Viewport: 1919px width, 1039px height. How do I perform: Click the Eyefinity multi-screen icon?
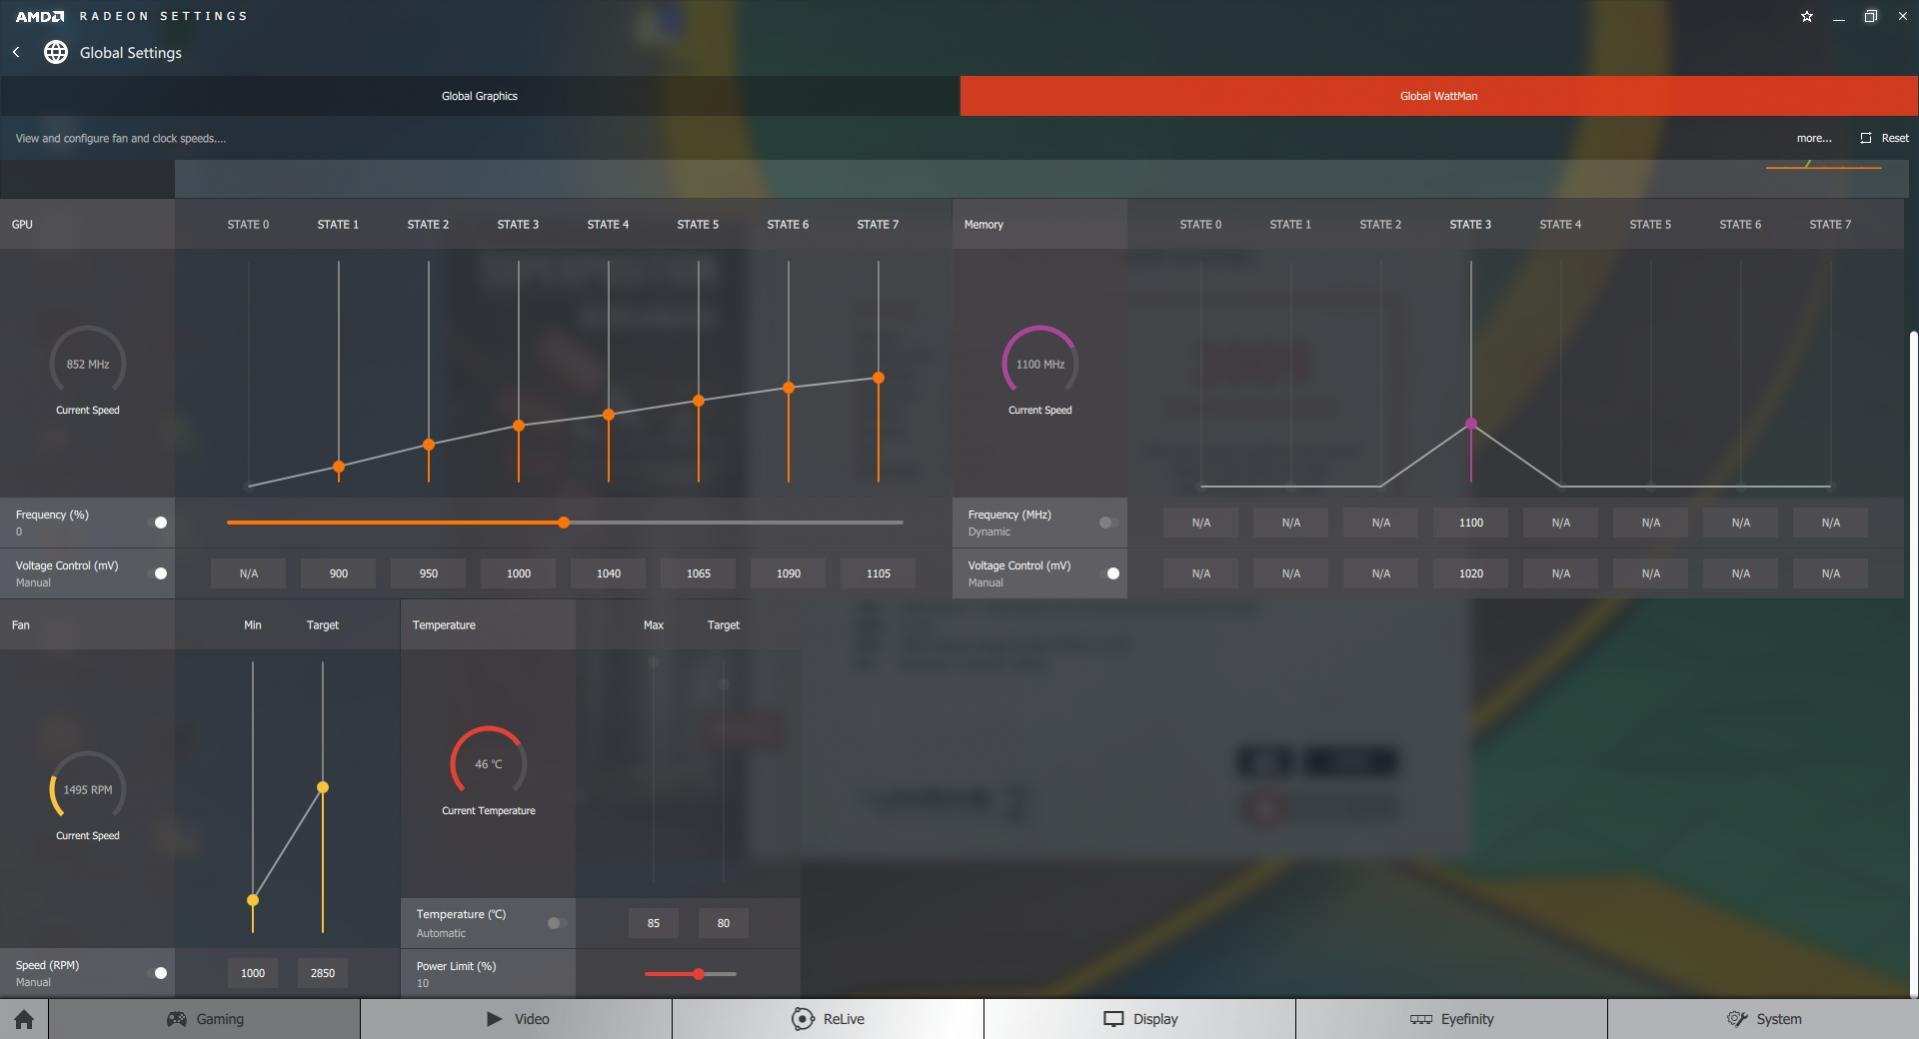point(1421,1019)
